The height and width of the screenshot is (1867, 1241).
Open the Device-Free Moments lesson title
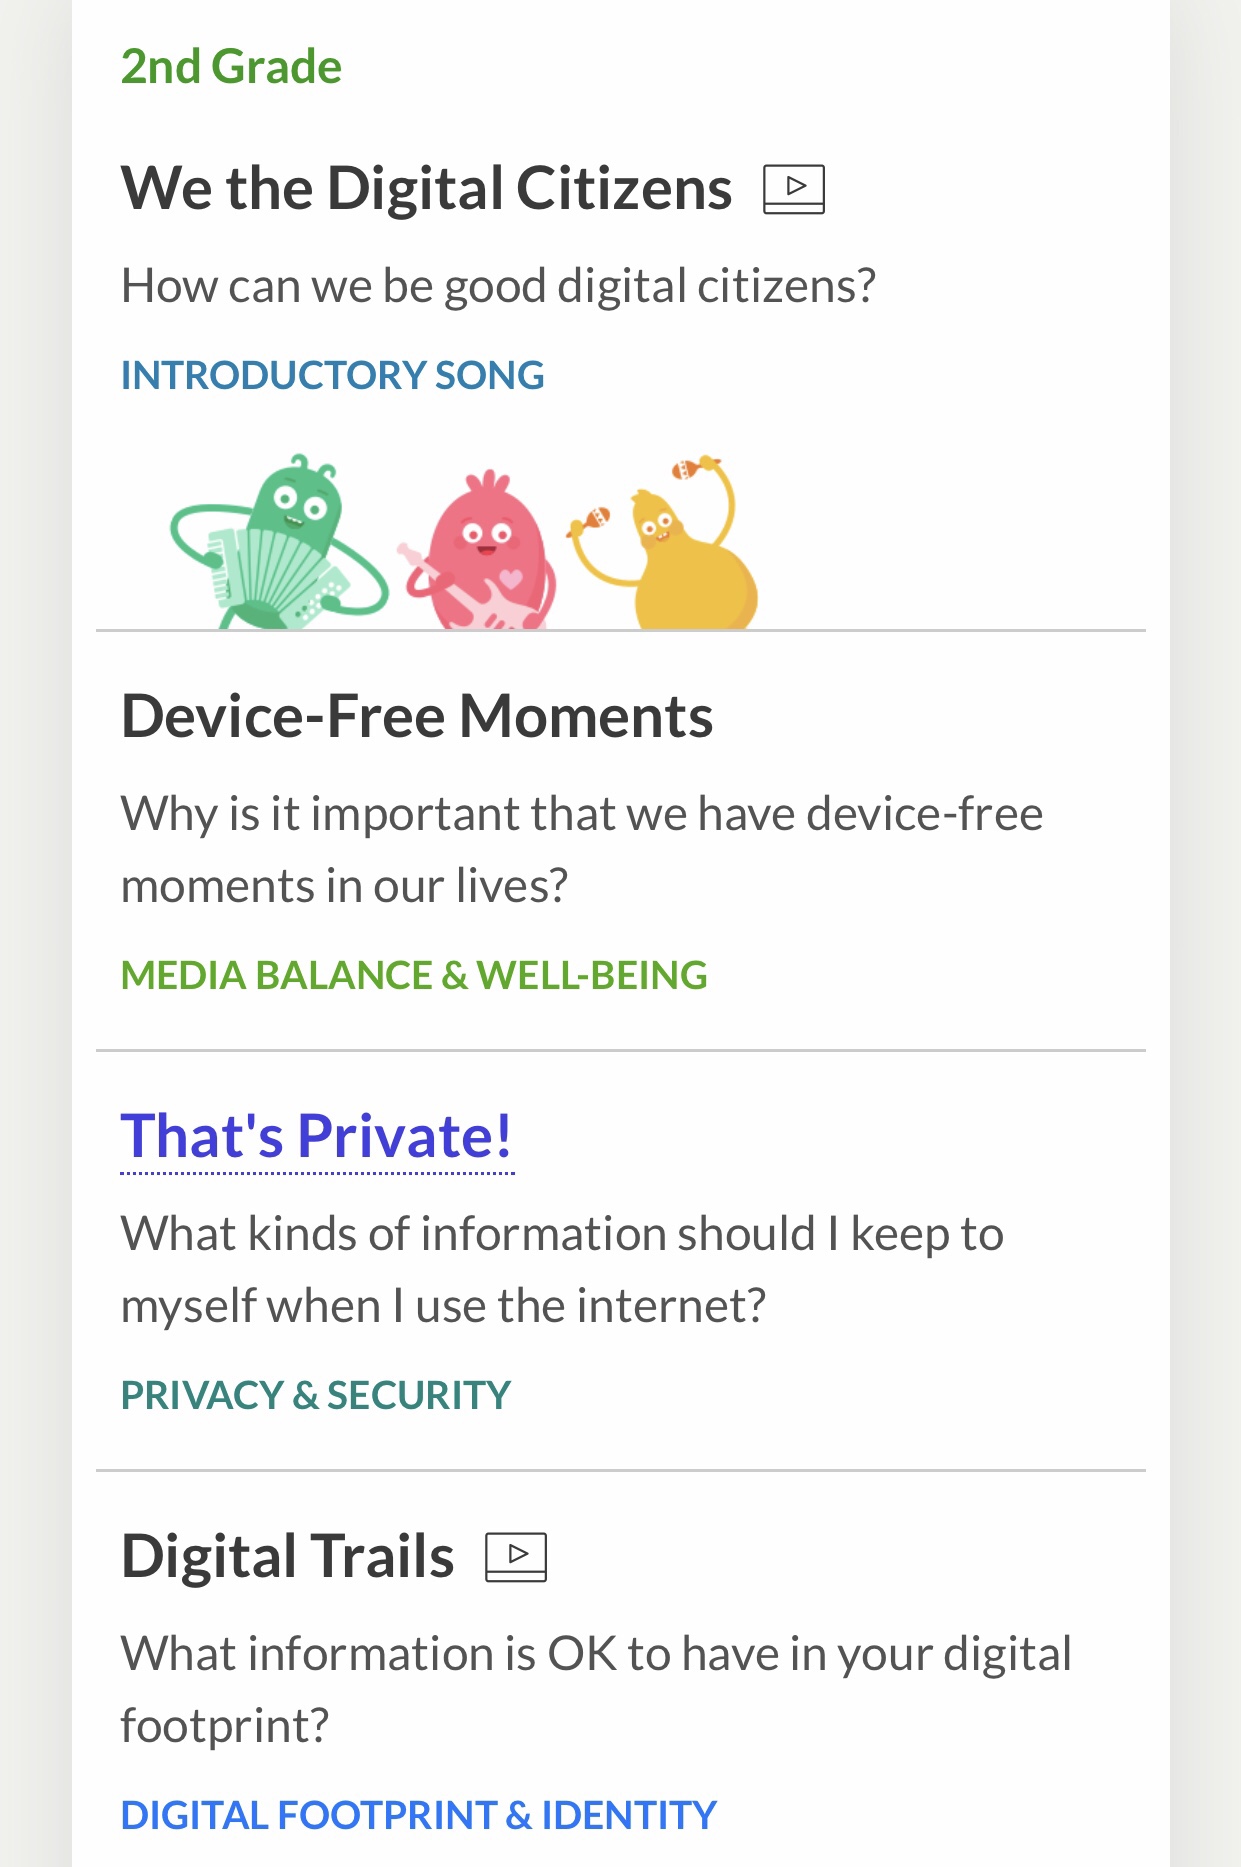416,716
